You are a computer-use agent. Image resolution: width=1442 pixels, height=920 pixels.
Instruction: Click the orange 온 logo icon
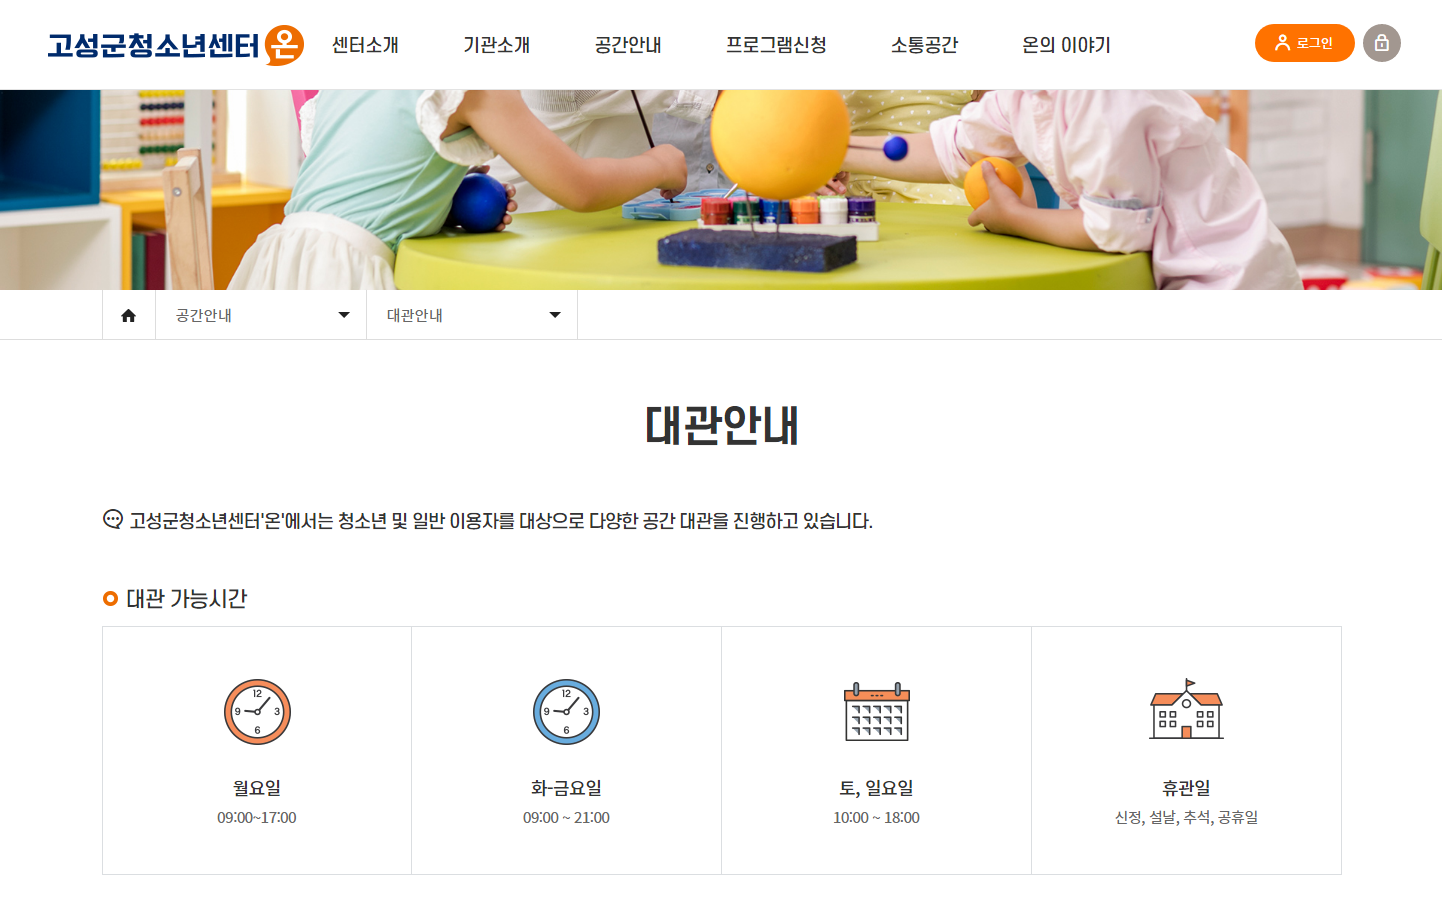(284, 45)
